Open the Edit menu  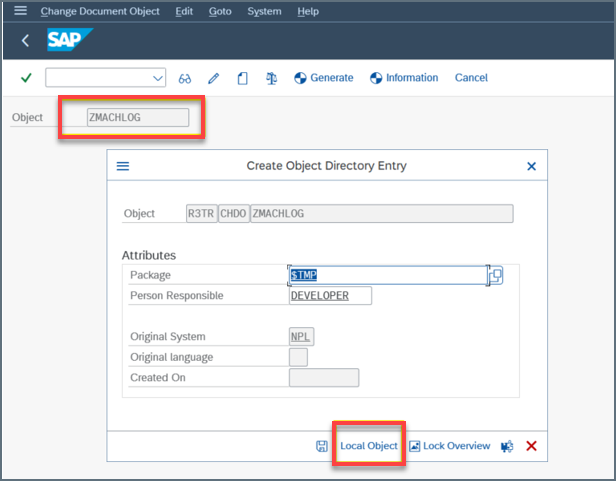184,11
